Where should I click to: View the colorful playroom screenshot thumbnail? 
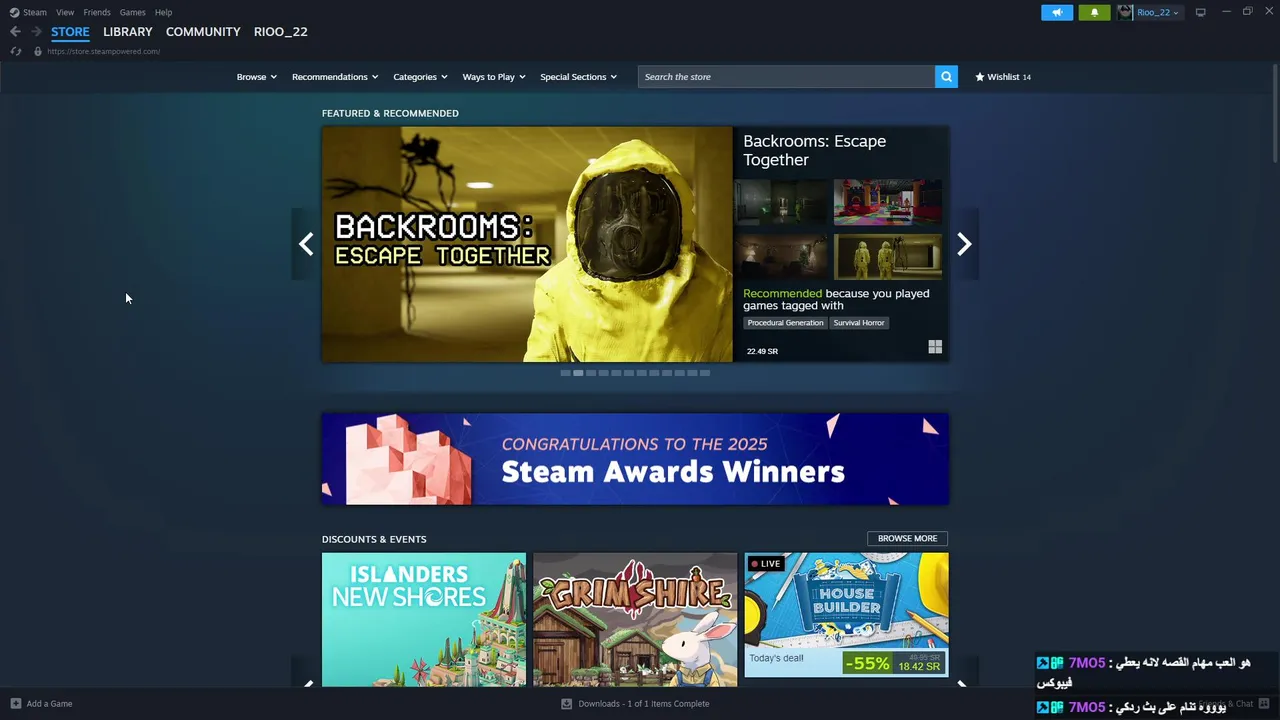pyautogui.click(x=888, y=203)
